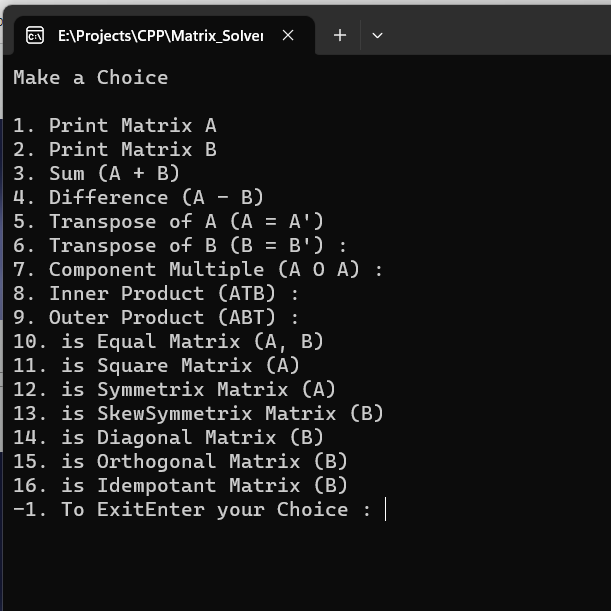
Task: Open a new terminal tab with plus
Action: click(340, 35)
